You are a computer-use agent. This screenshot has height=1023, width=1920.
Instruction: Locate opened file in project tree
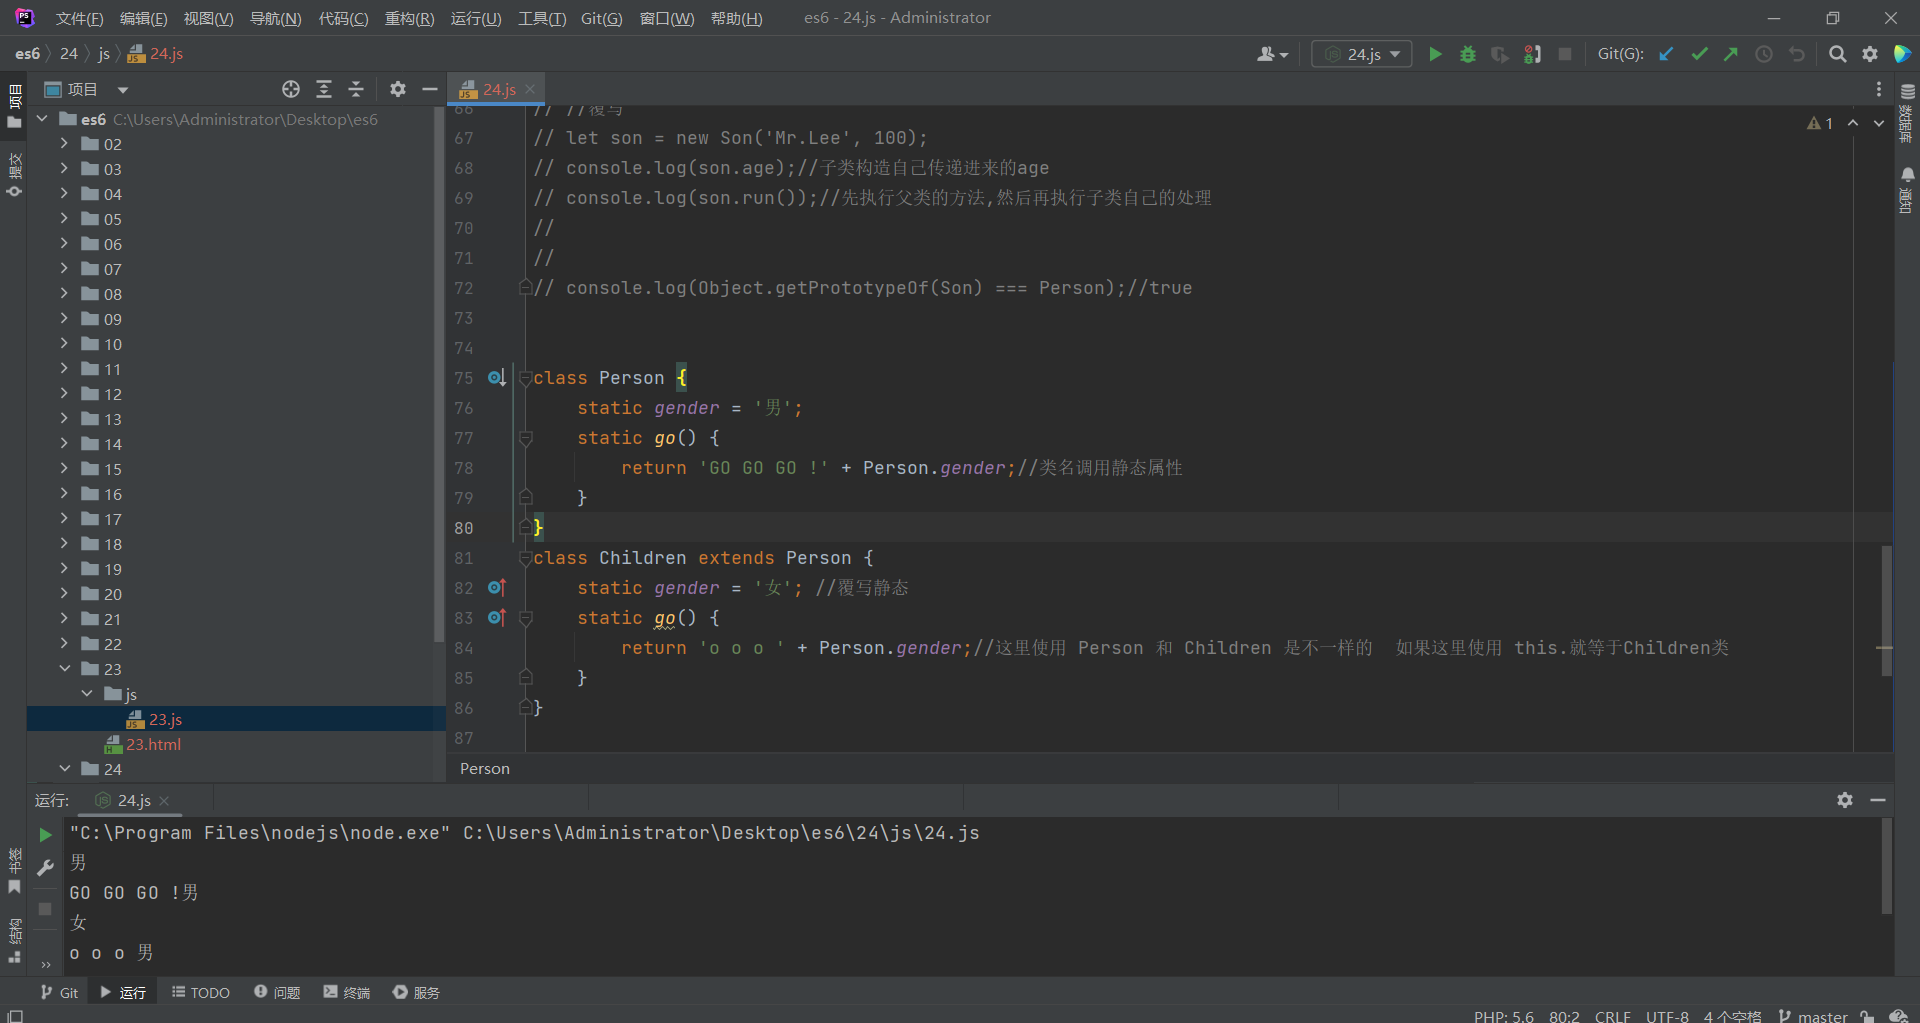pos(291,89)
